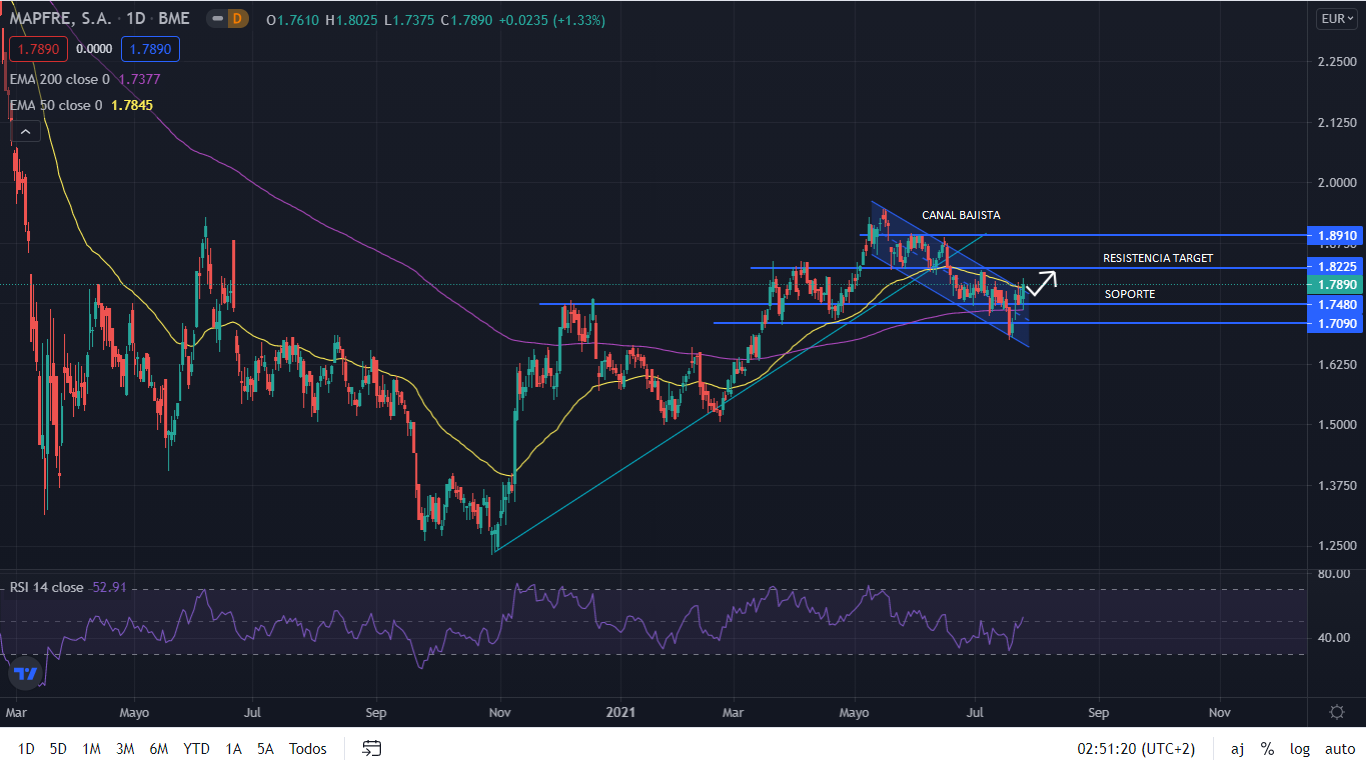Open chart settings gear icon
This screenshot has width=1366, height=768.
pyautogui.click(x=1336, y=712)
